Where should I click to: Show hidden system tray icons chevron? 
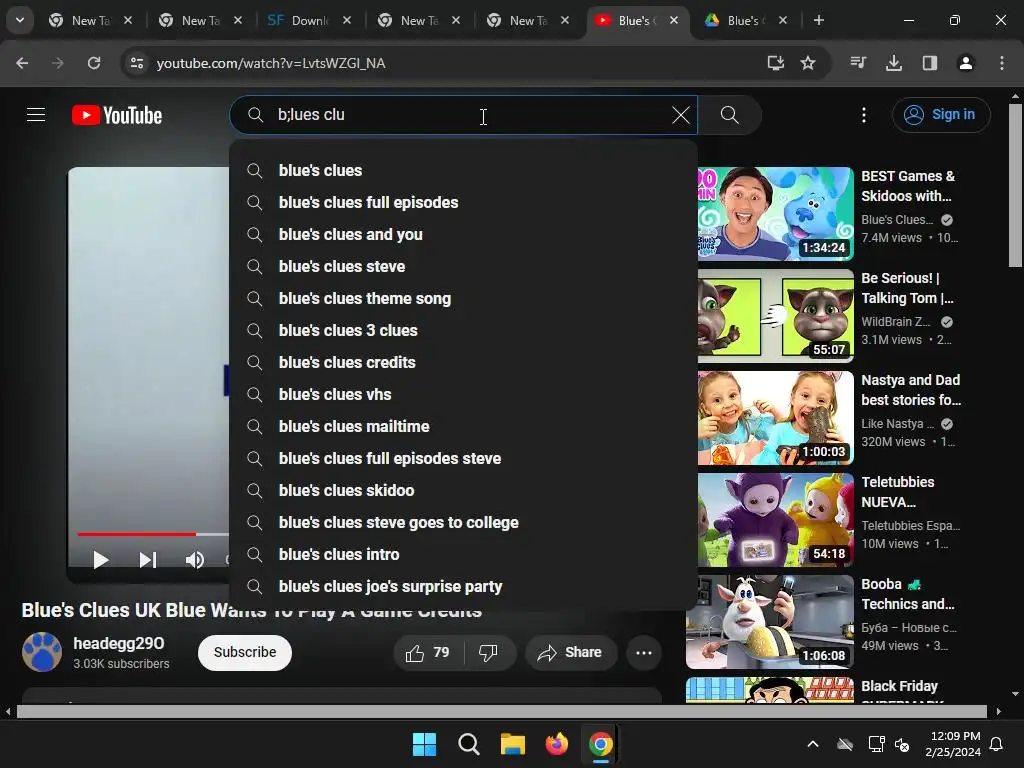pyautogui.click(x=813, y=744)
